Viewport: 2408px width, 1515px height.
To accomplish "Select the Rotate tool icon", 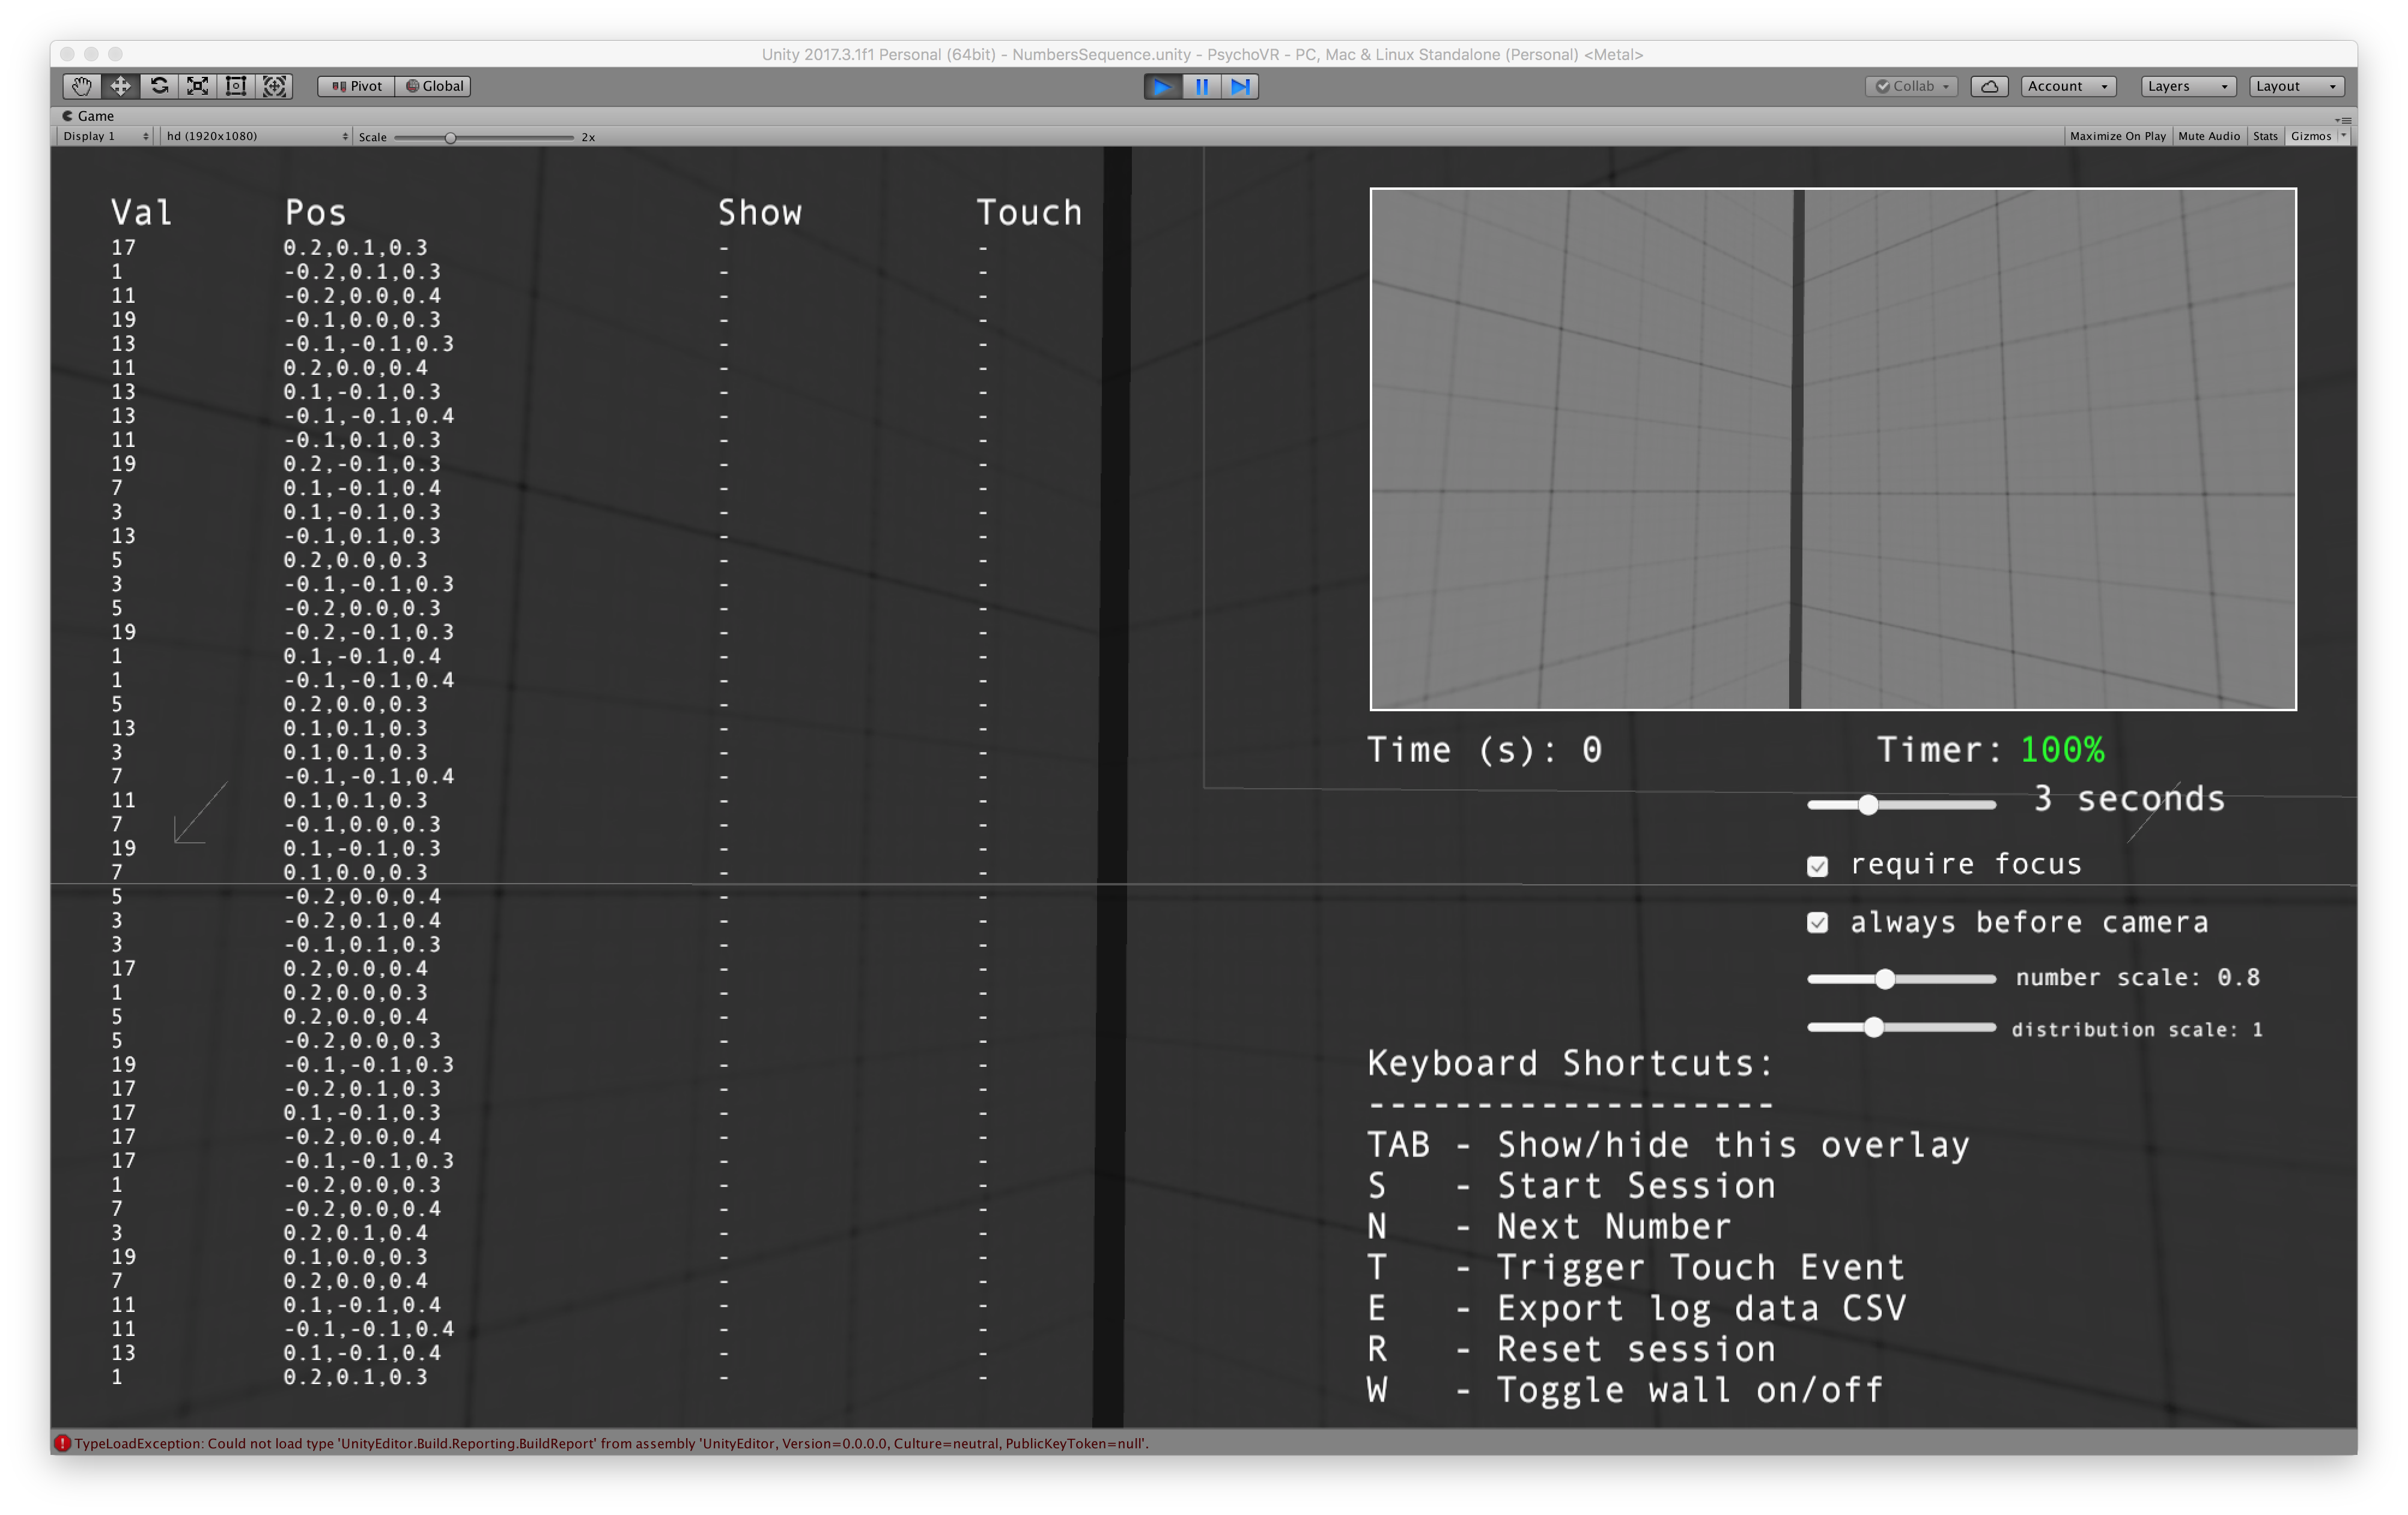I will (x=159, y=86).
